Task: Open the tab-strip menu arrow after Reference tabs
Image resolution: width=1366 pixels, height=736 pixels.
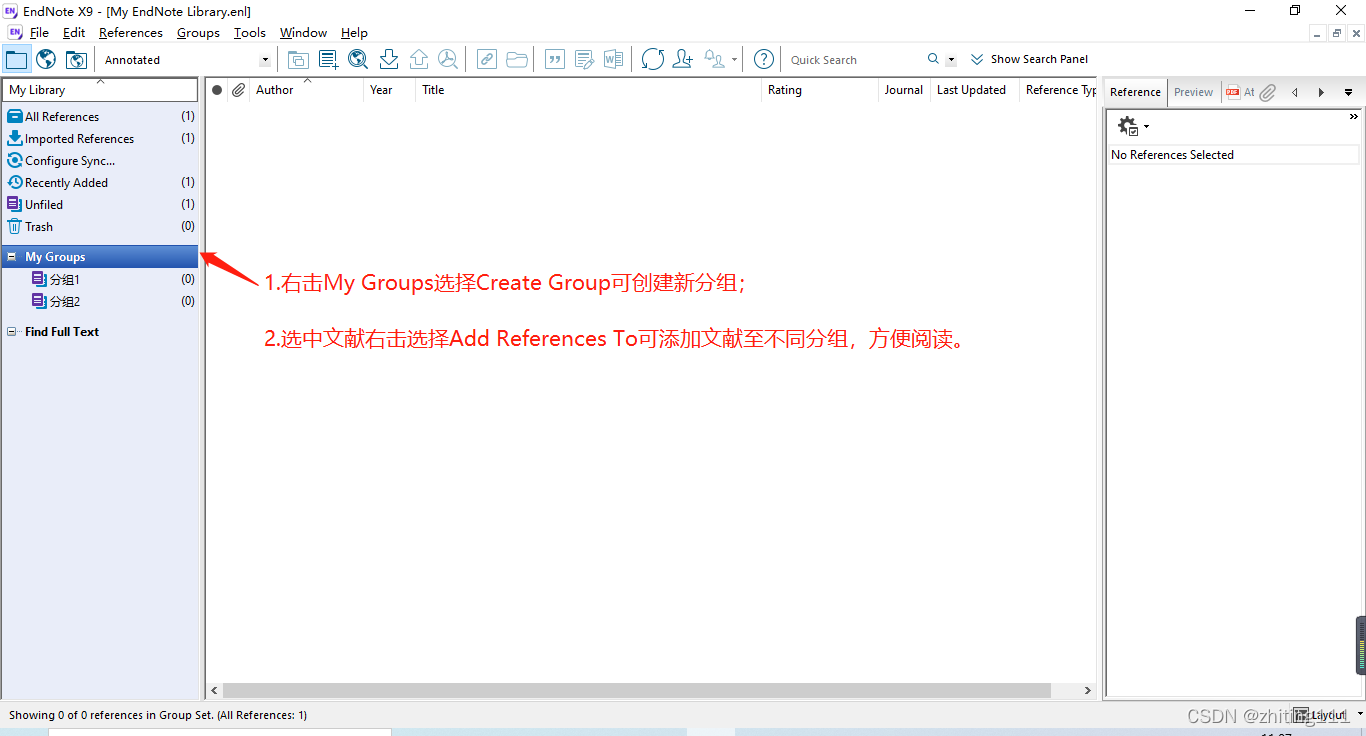Action: [x=1348, y=92]
